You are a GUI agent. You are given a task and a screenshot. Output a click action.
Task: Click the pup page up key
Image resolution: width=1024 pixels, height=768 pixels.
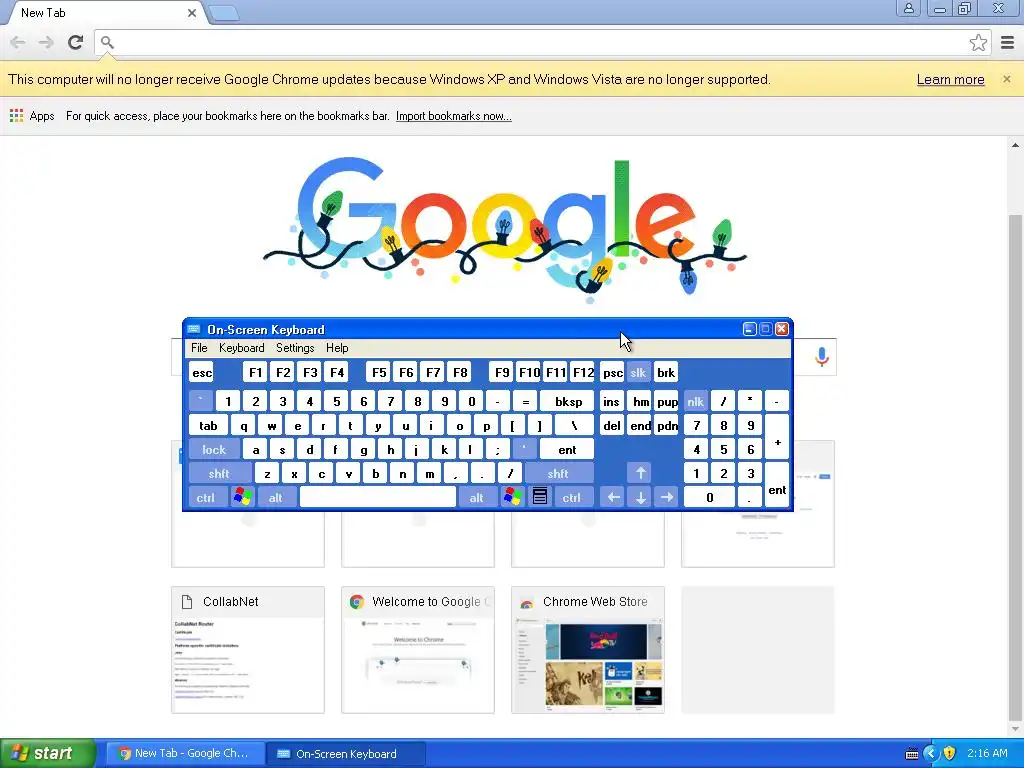click(x=667, y=401)
